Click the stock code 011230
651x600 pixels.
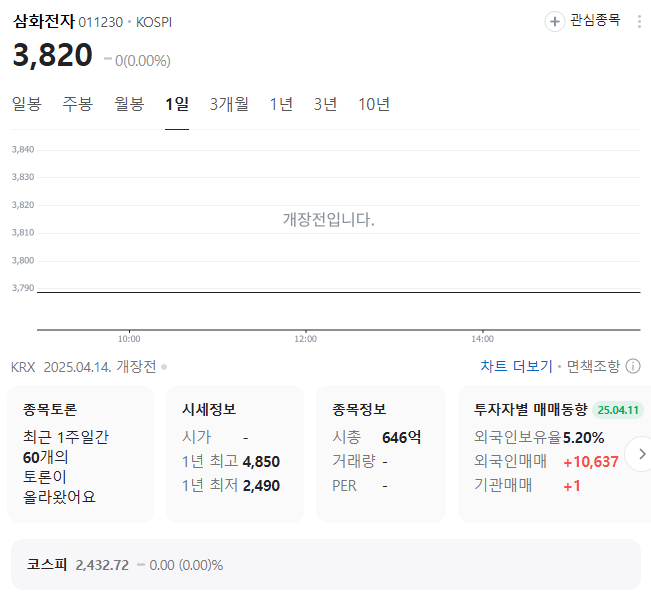click(100, 22)
